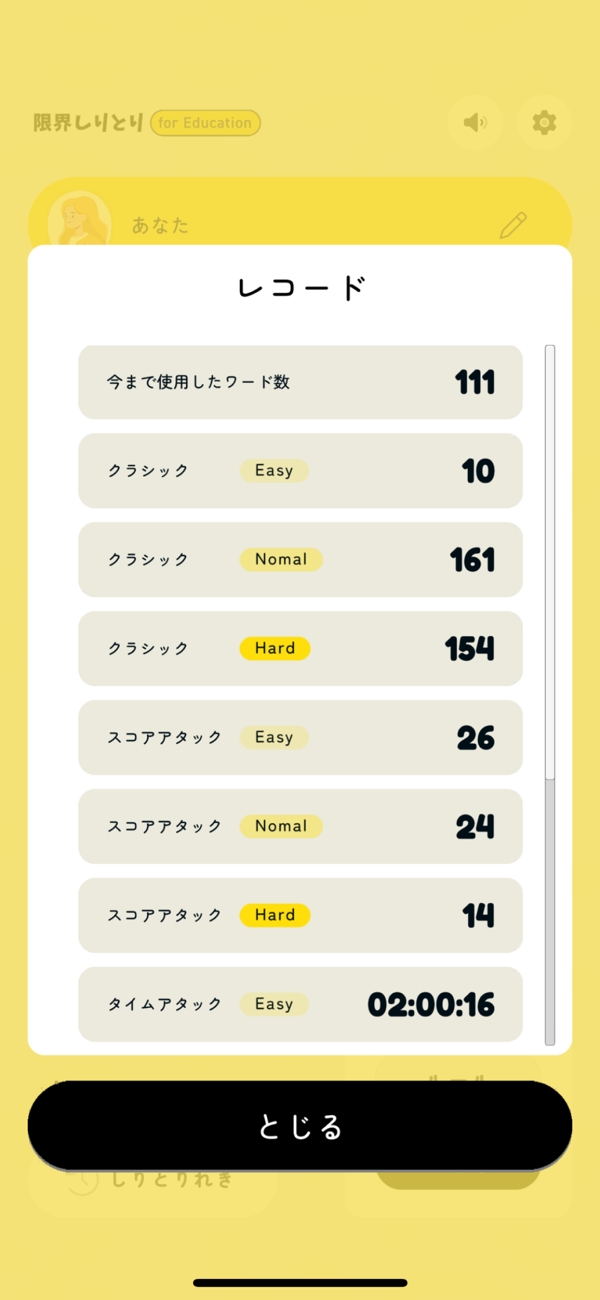Tap the speaker sound icon
600x1300 pixels.
pyautogui.click(x=475, y=123)
